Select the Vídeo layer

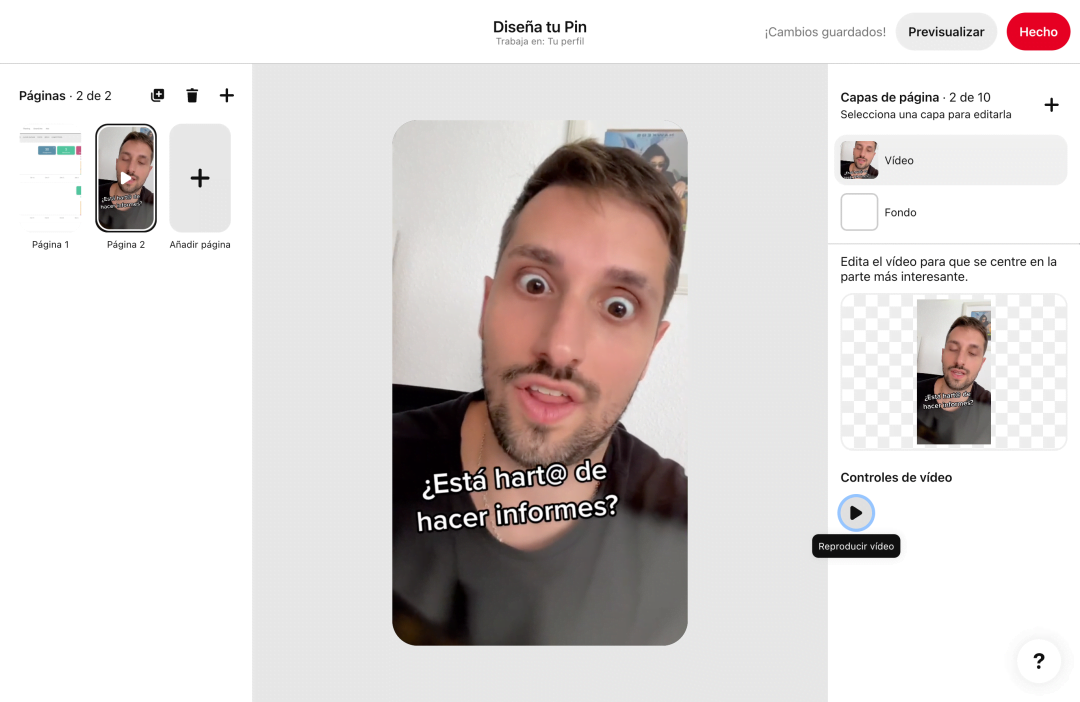pyautogui.click(x=950, y=160)
